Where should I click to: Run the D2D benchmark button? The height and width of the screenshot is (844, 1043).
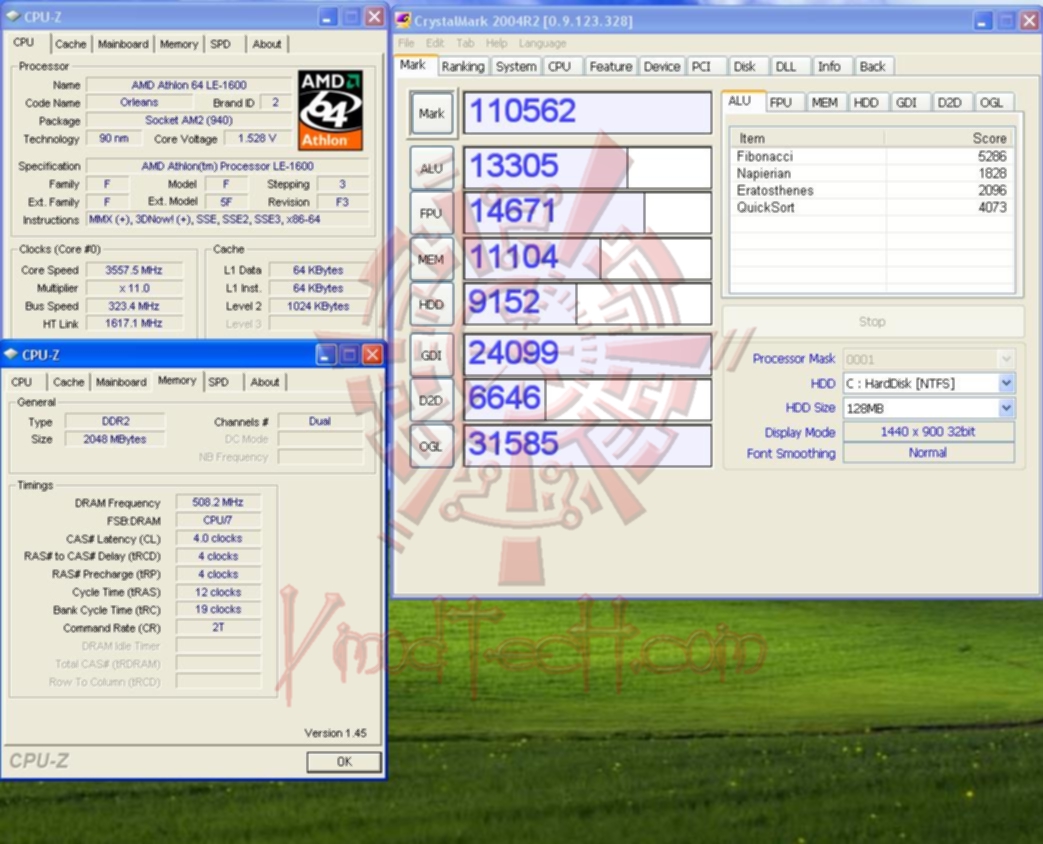pos(432,400)
